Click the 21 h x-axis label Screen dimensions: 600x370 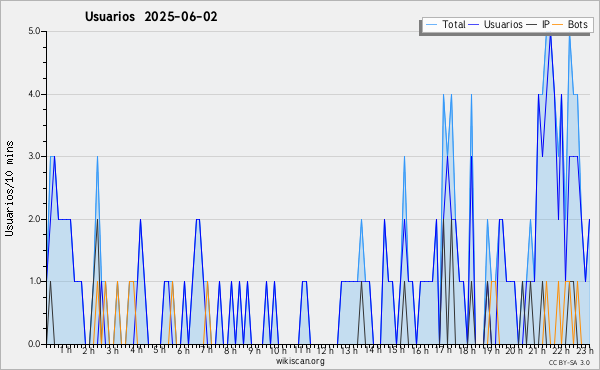[538, 350]
